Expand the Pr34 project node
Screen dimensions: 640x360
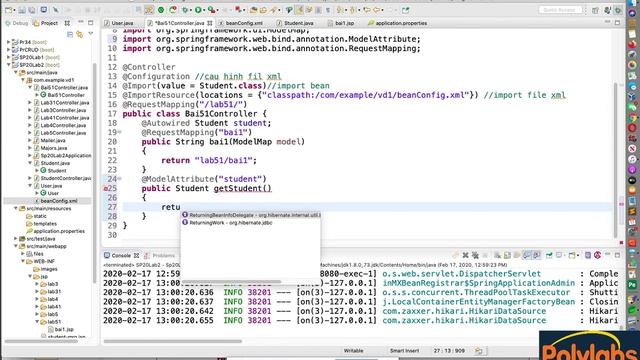pyautogui.click(x=9, y=42)
